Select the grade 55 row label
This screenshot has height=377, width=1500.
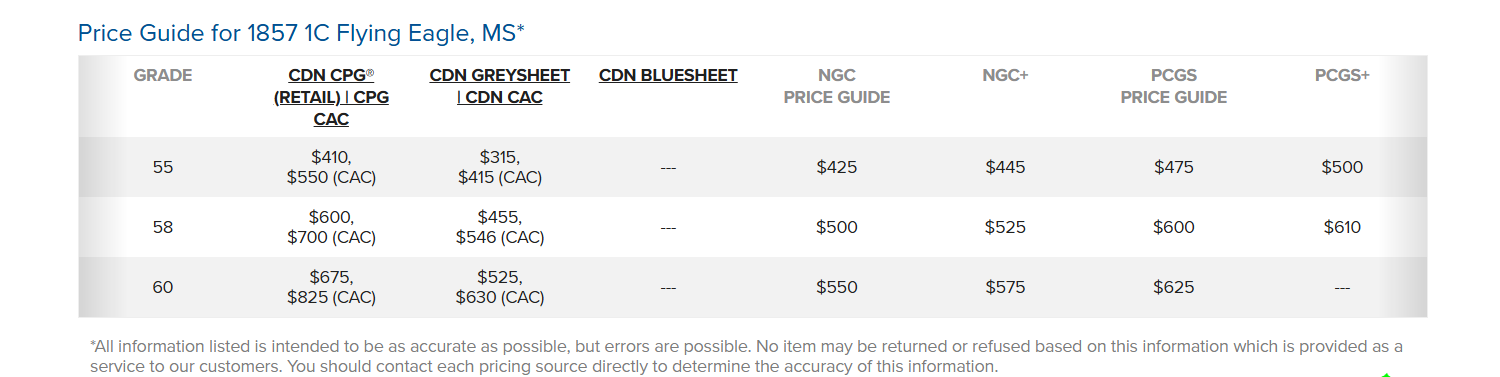tap(163, 167)
